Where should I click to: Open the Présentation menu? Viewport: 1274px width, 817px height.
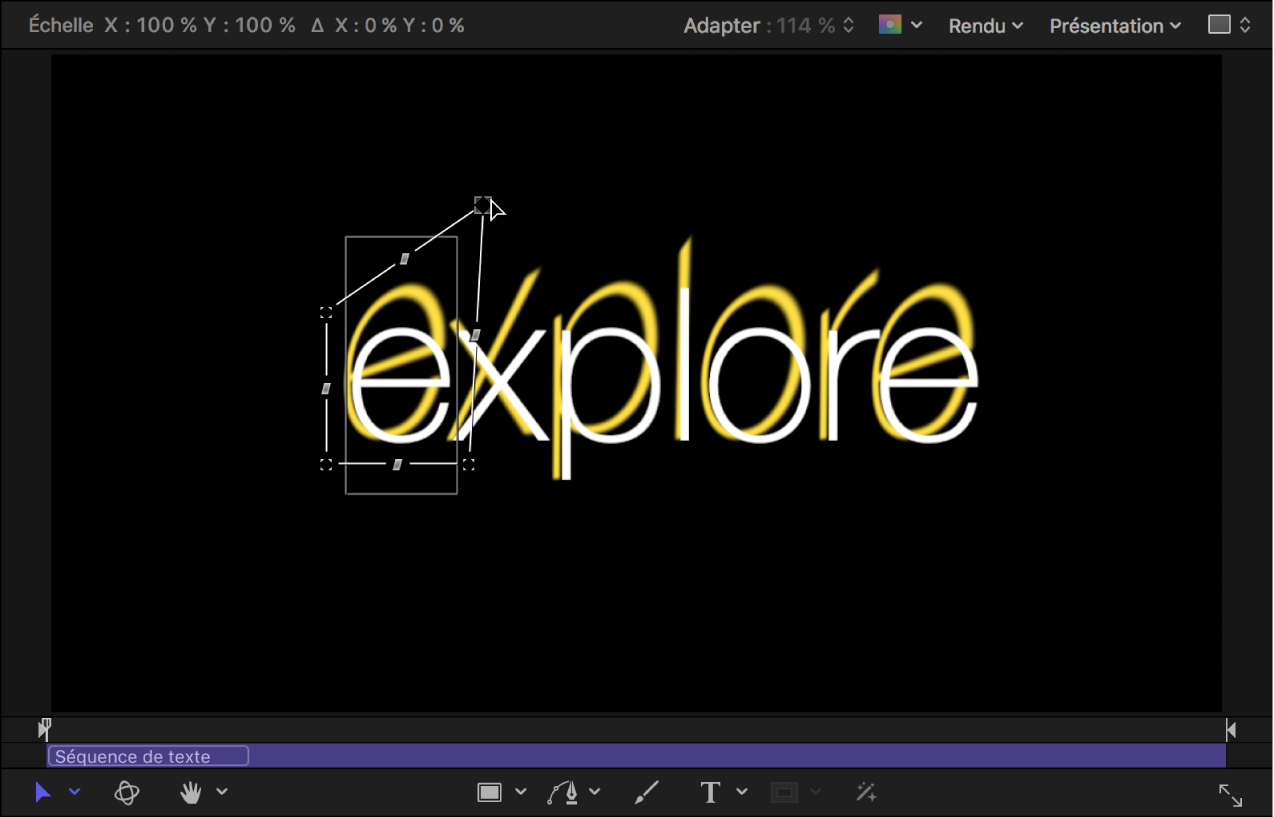pos(1115,26)
